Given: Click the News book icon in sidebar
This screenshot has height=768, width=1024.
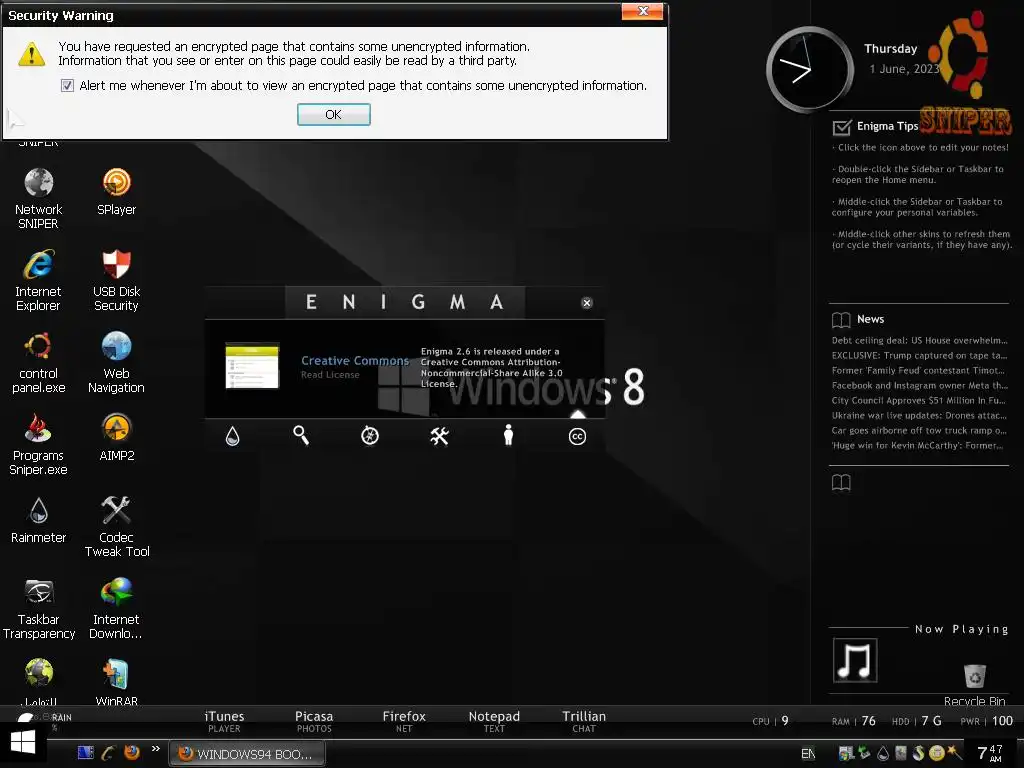Looking at the screenshot, I should coord(841,319).
